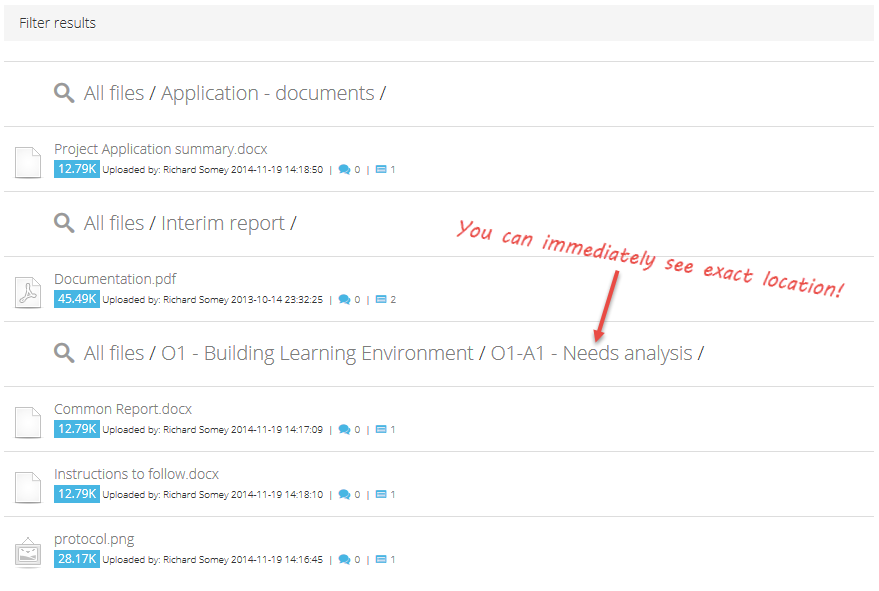Screen dimensions: 879x591
Task: Click the document icon for Common Report.docx
Action: point(28,422)
